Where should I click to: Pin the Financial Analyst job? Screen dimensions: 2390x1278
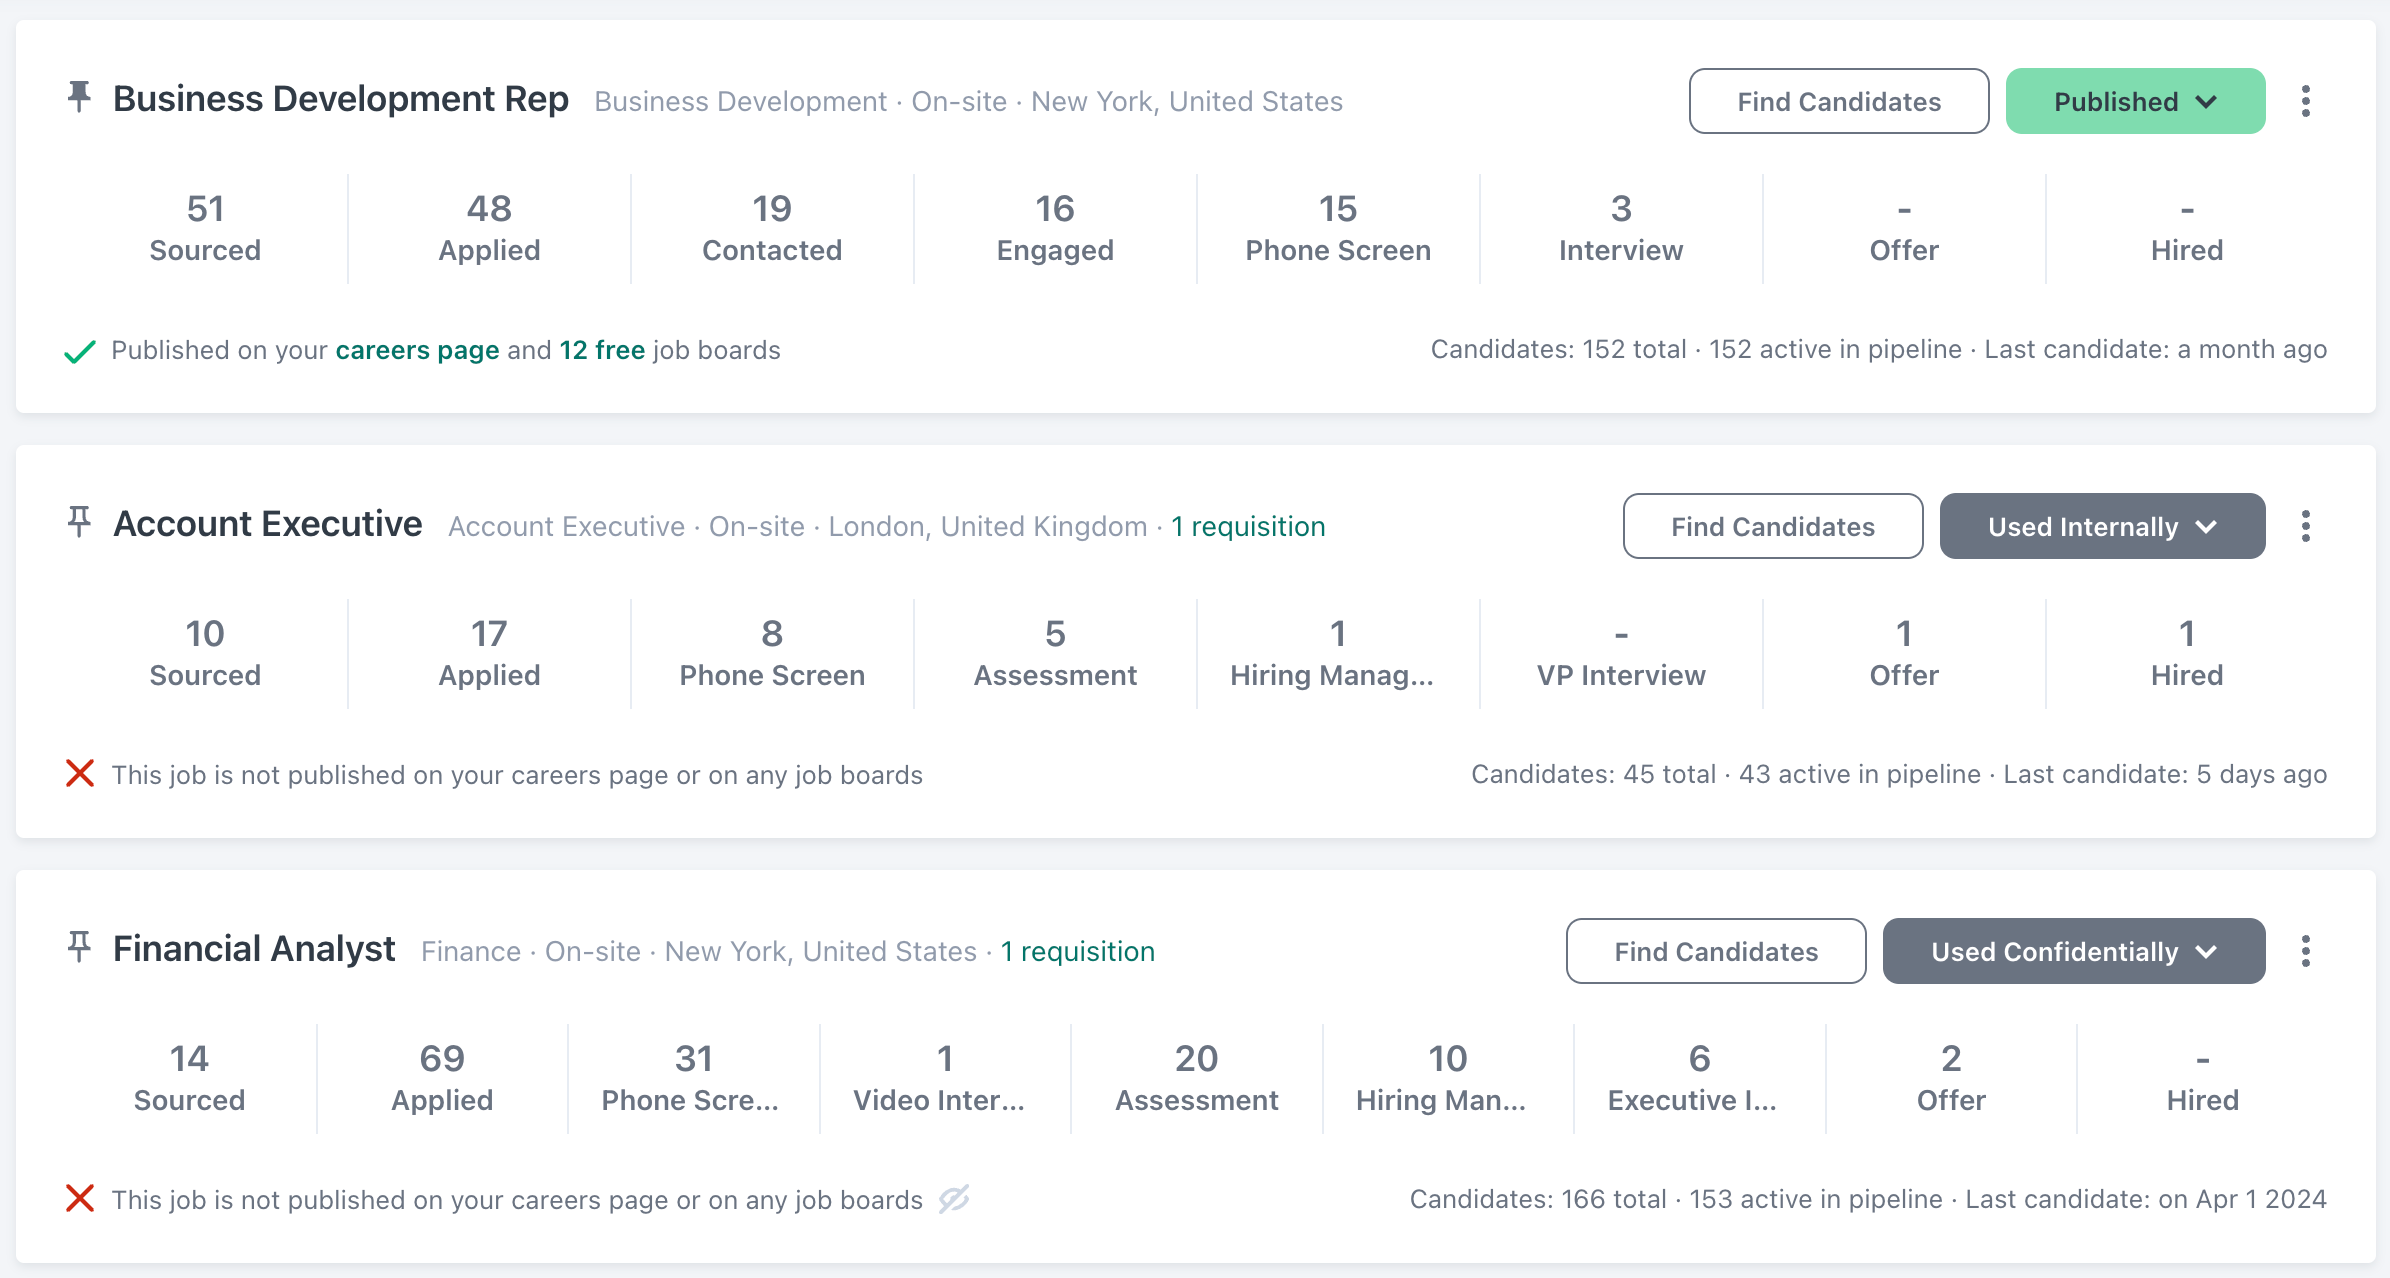coord(79,947)
